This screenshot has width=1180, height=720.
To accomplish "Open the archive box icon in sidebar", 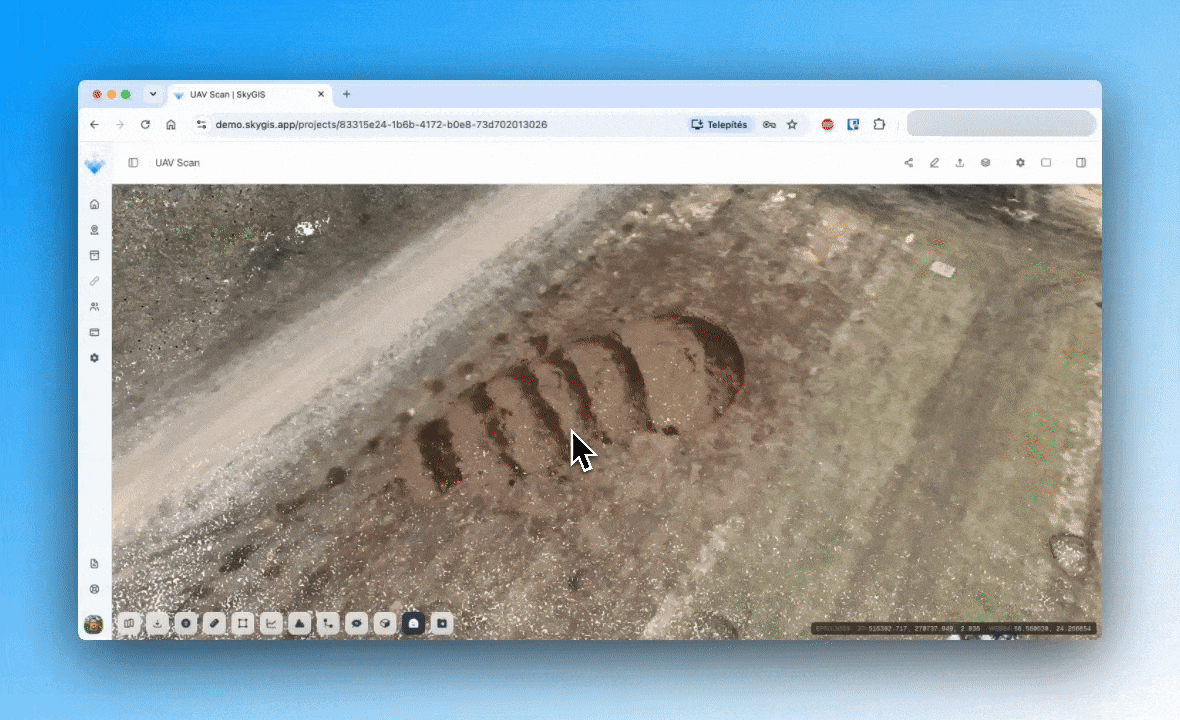I will tap(94, 255).
